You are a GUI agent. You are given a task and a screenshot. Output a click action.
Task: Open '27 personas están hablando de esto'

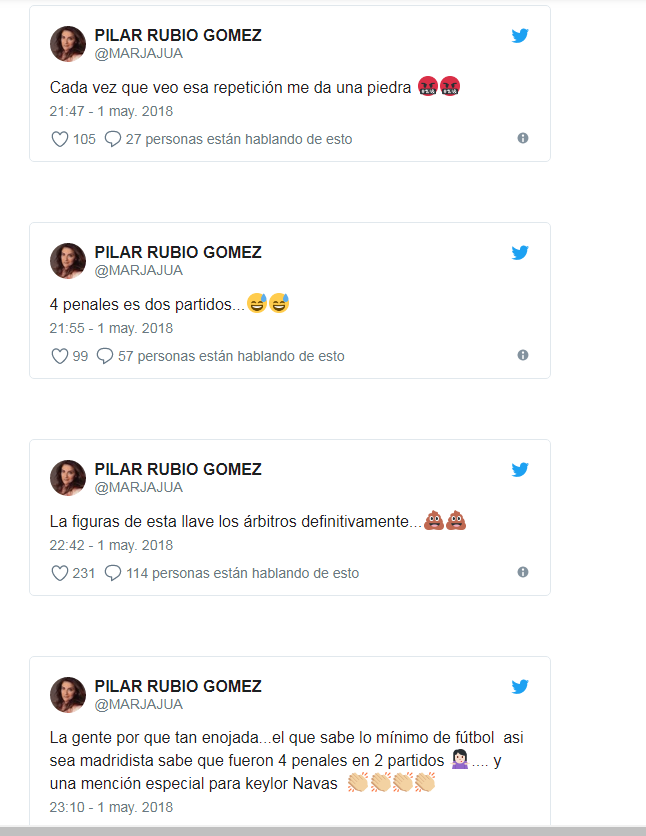click(x=228, y=139)
